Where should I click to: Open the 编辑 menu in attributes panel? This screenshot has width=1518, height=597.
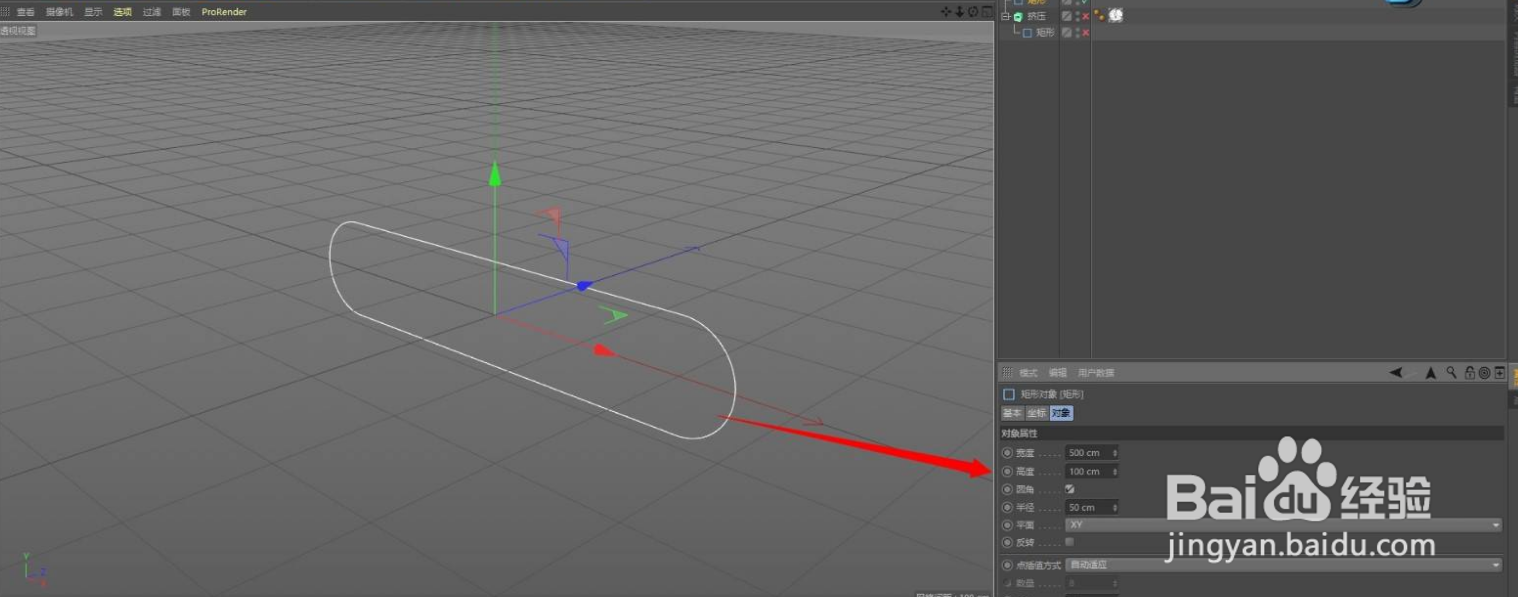1058,373
